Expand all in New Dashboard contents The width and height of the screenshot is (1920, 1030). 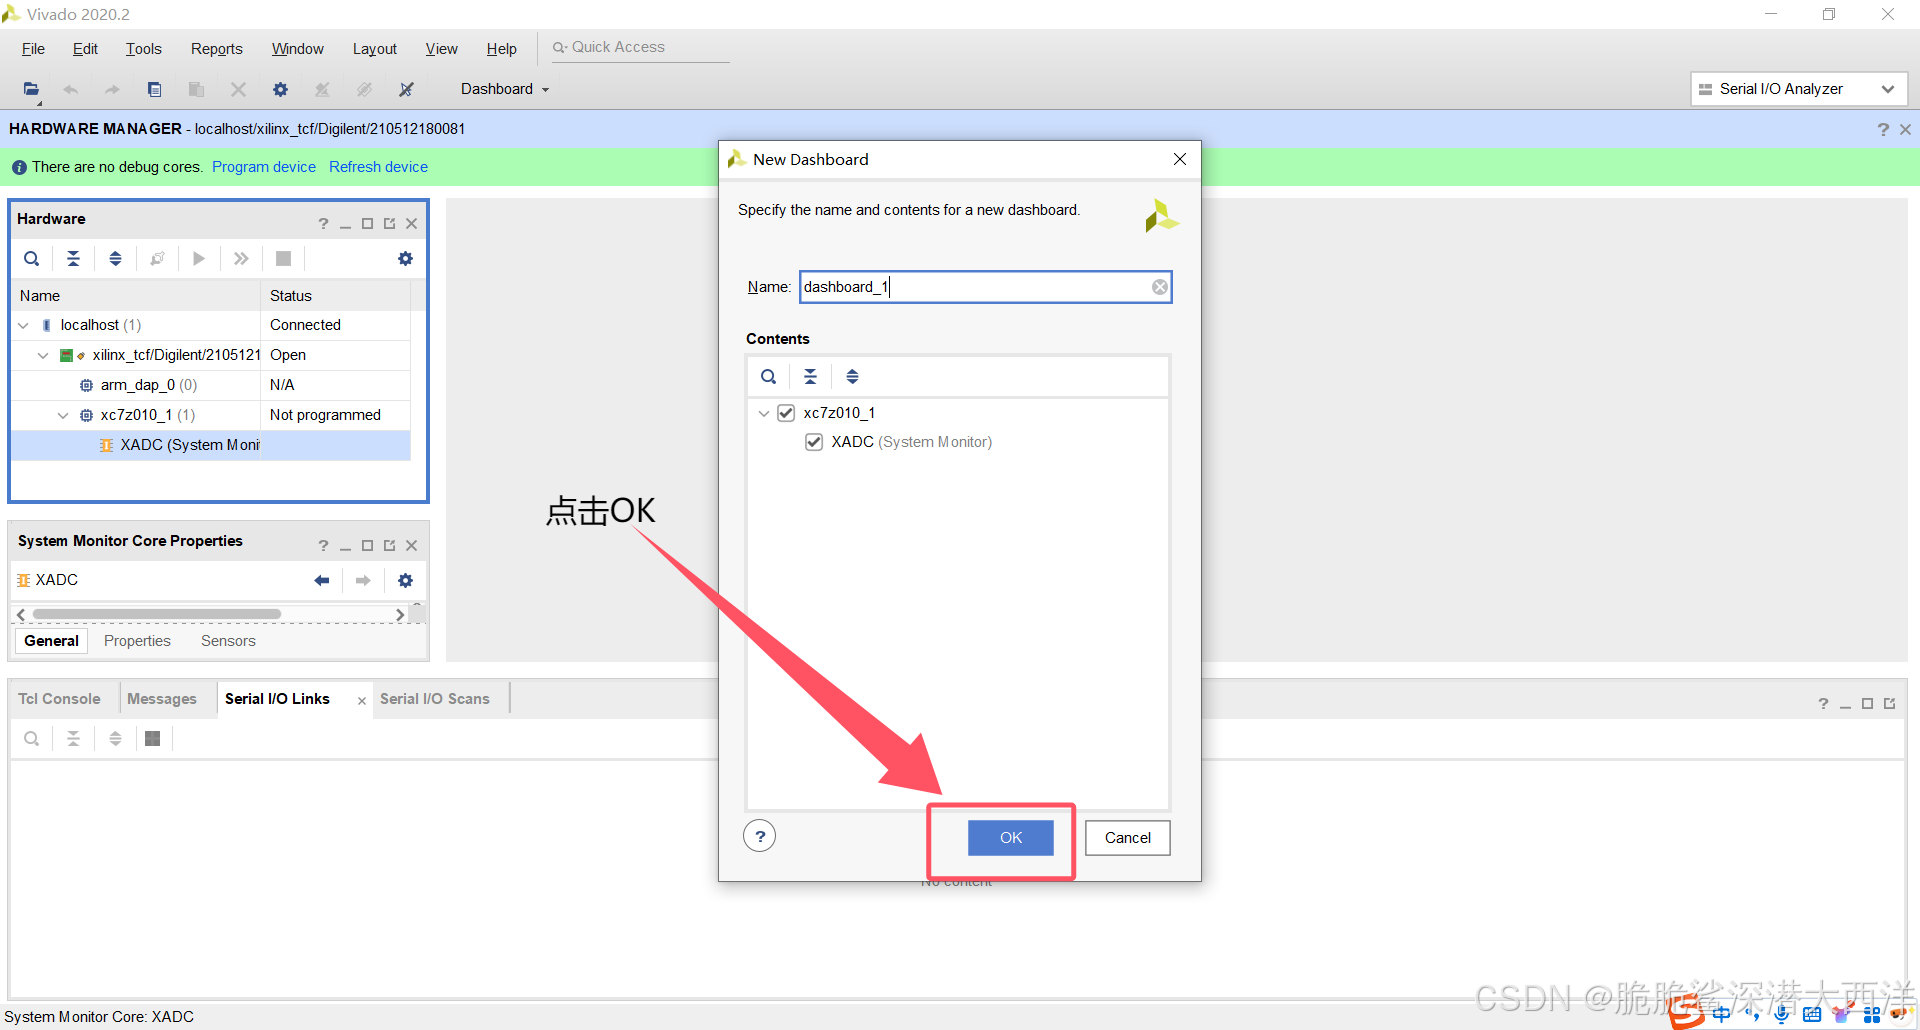point(852,377)
